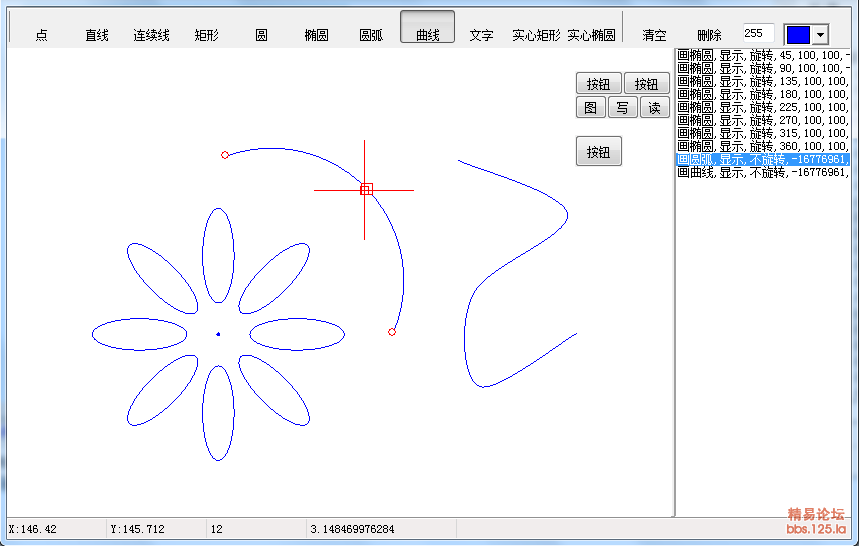Focus the input field showing 255
The image size is (859, 546).
tap(758, 33)
